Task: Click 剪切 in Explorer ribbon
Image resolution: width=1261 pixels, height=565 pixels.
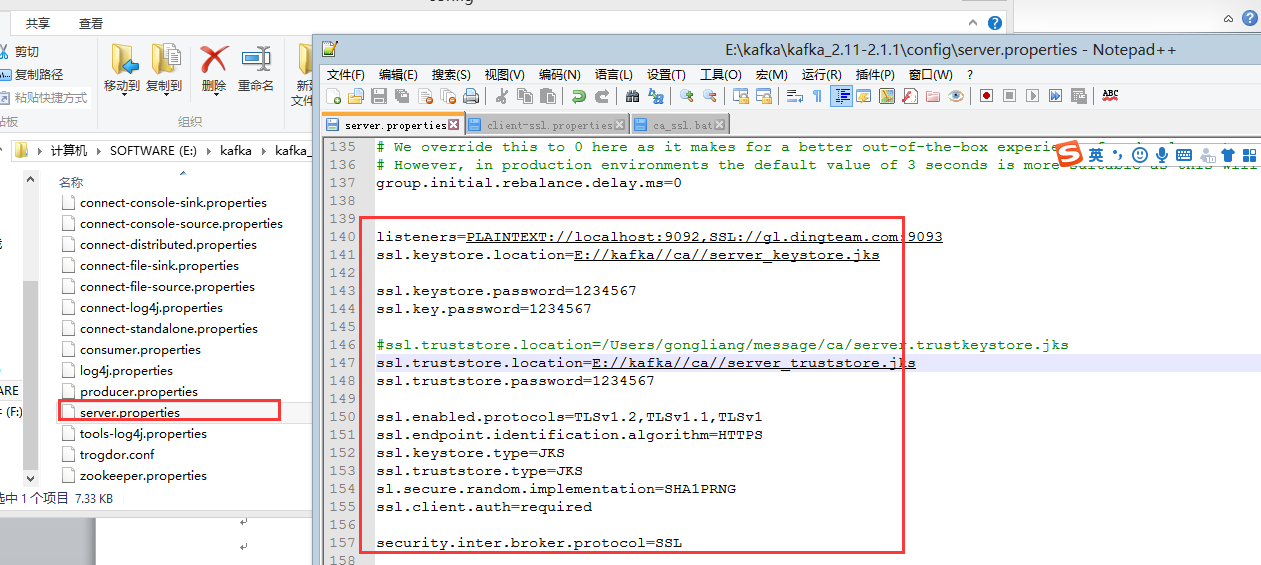Action: 20,51
